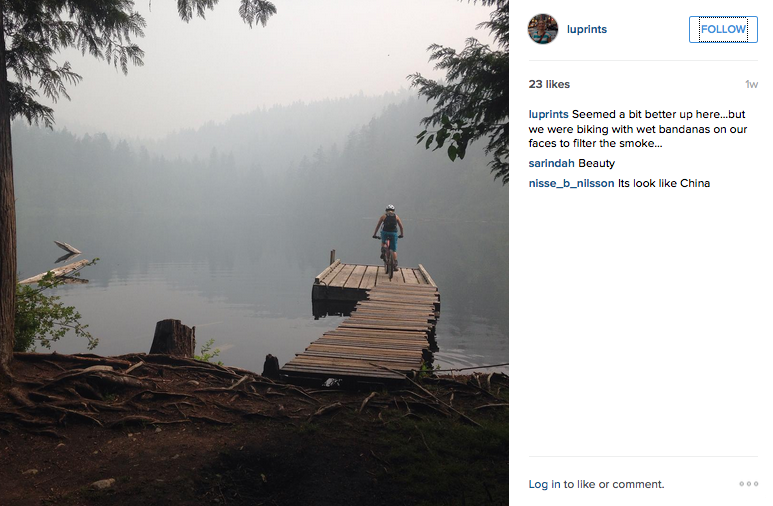Image resolution: width=773 pixels, height=506 pixels.
Task: Open the three-dot more options menu
Action: coord(748,484)
